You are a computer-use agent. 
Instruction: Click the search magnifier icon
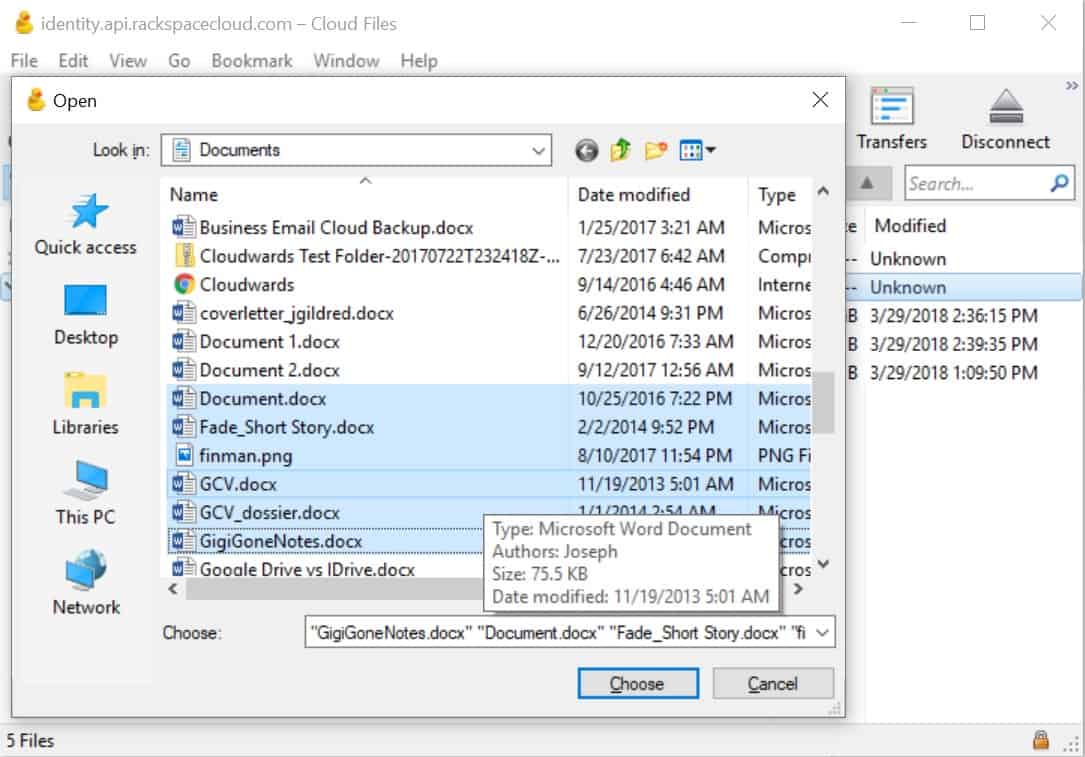1059,183
